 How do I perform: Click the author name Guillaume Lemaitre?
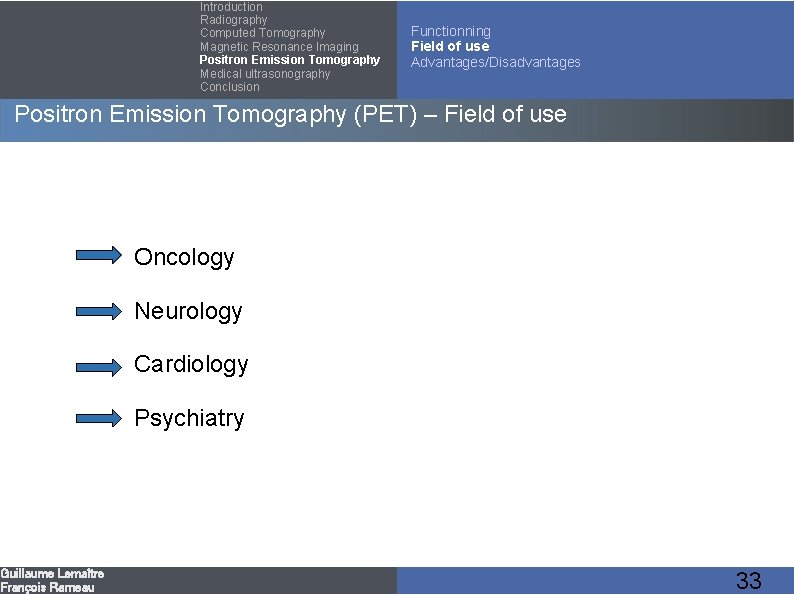pos(52,574)
